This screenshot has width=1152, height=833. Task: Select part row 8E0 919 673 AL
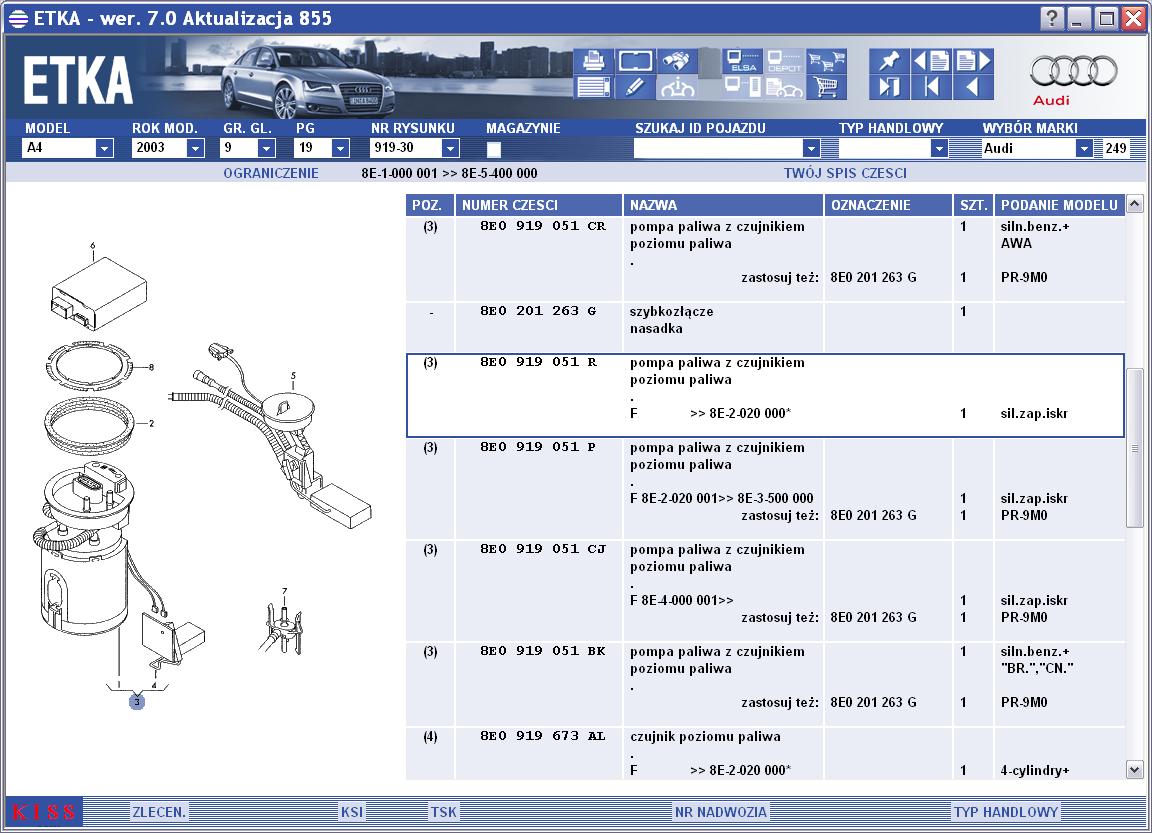tap(765, 754)
